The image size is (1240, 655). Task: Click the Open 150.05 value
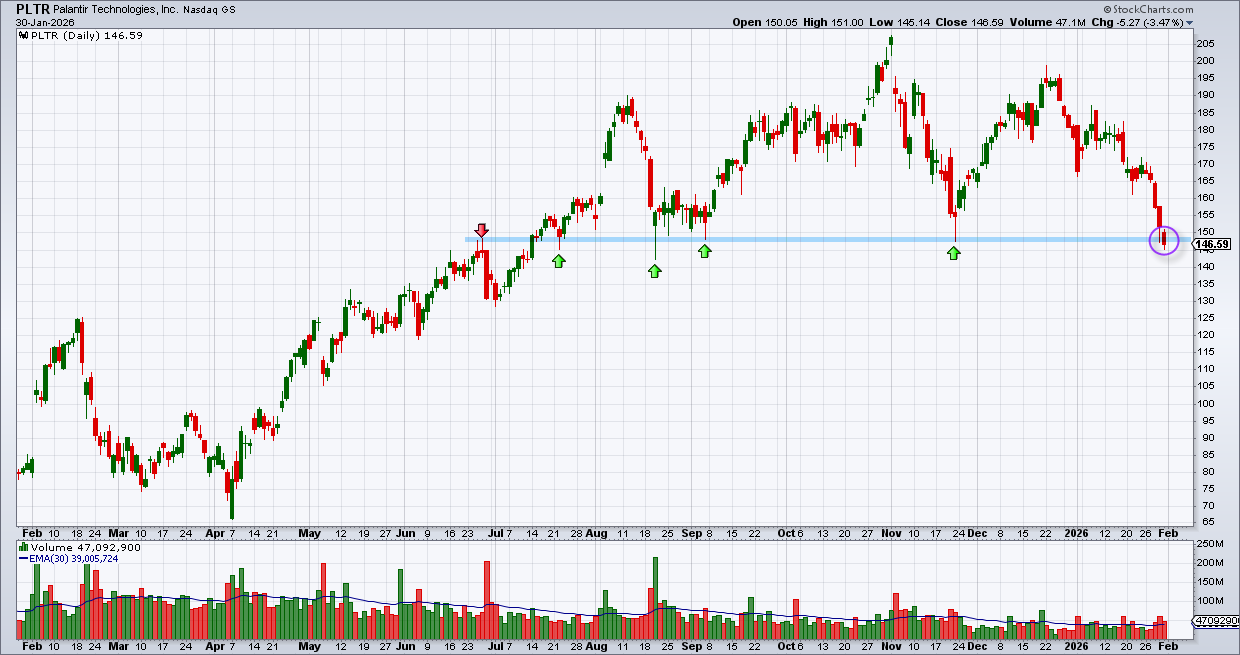tap(767, 21)
